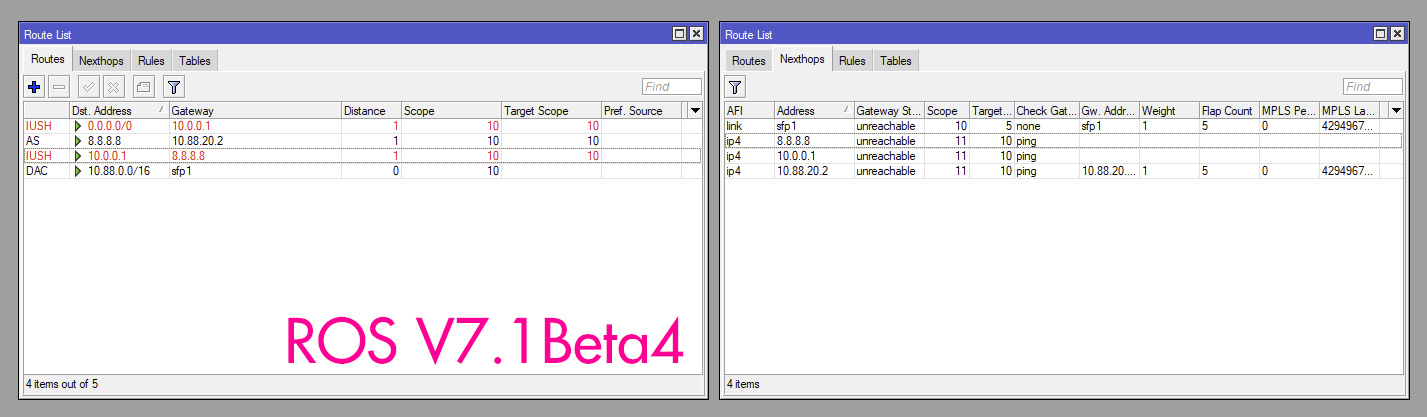The image size is (1427, 417).
Task: Sort nexthops by AFI column header
Action: [749, 110]
